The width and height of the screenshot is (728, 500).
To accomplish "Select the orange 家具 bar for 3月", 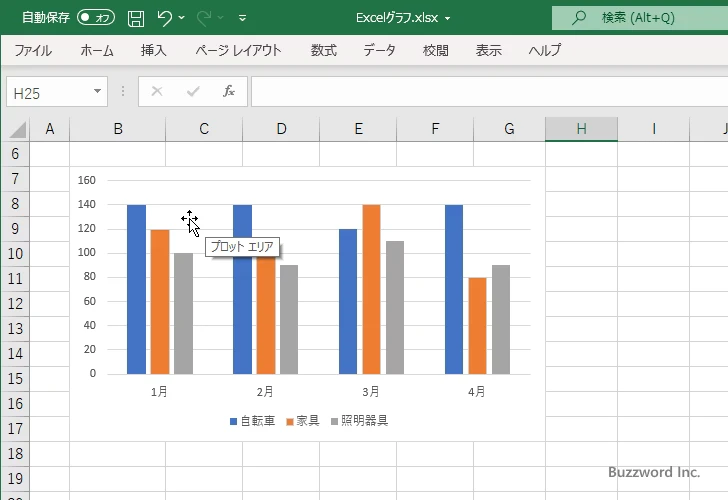I will (x=371, y=289).
